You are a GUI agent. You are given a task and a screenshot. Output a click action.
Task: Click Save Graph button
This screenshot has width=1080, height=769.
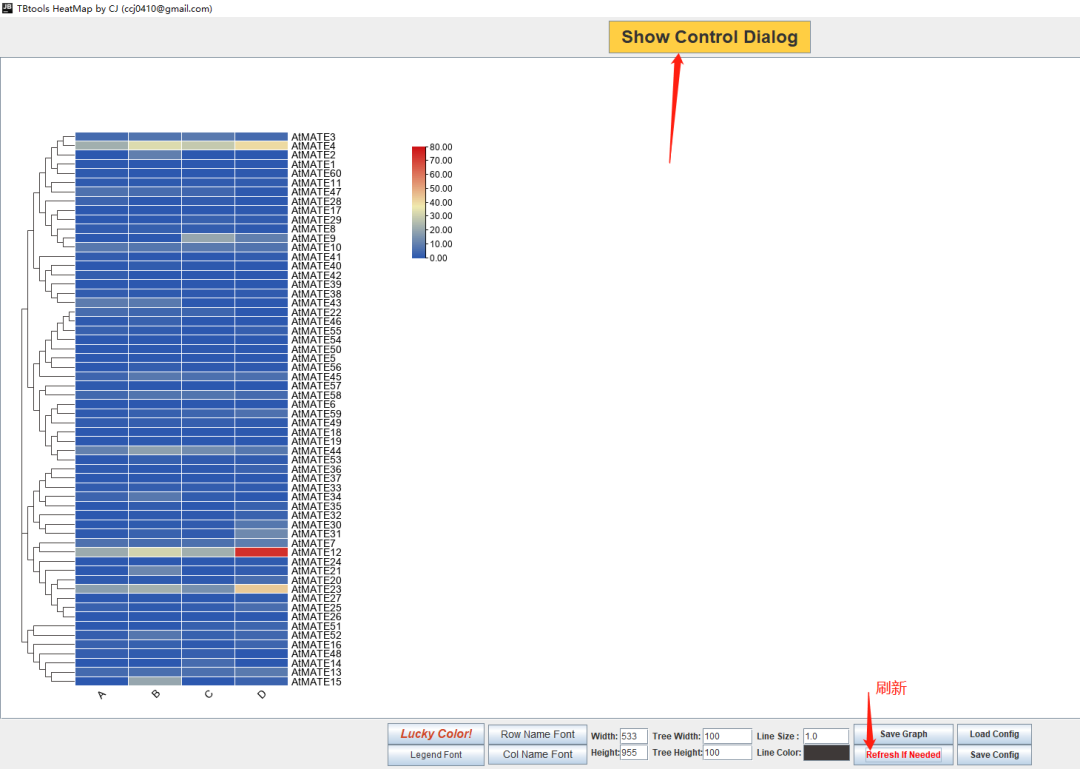coord(903,734)
